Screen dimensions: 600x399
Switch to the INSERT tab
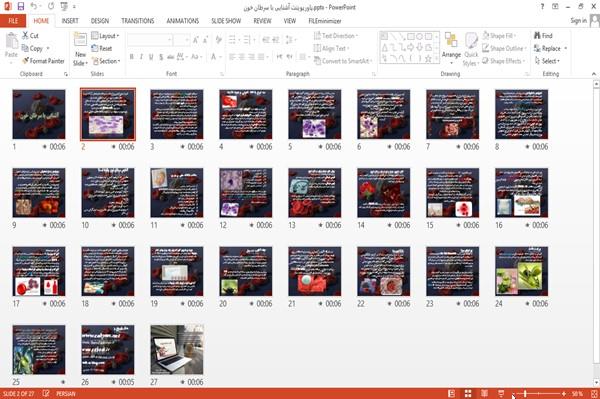[x=70, y=21]
